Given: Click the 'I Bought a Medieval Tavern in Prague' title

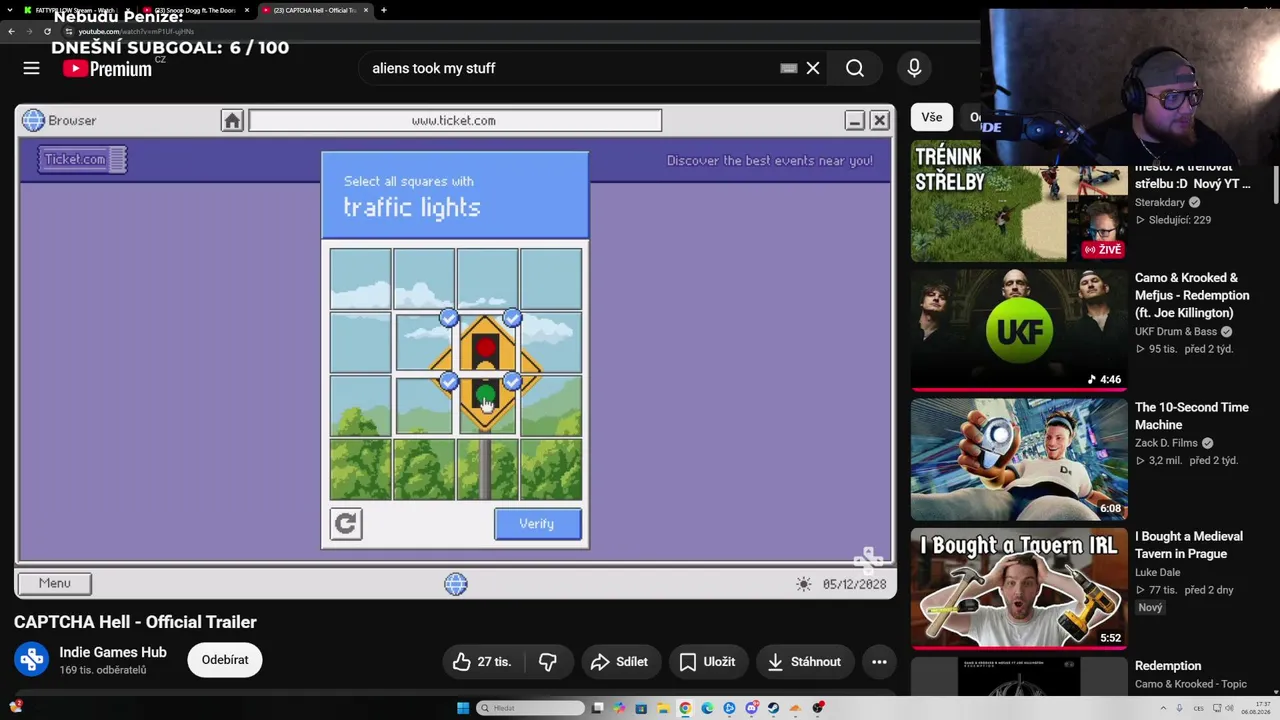Looking at the screenshot, I should (1189, 545).
